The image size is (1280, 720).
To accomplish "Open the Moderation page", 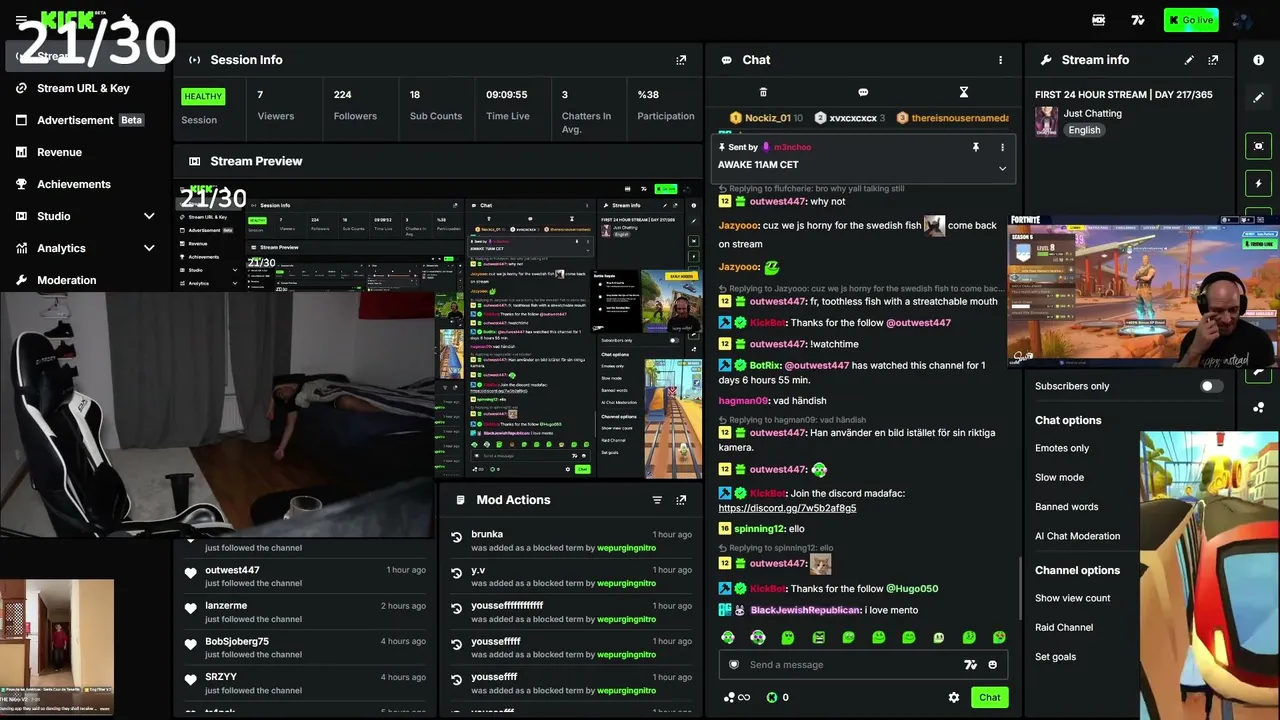I will pos(85,280).
